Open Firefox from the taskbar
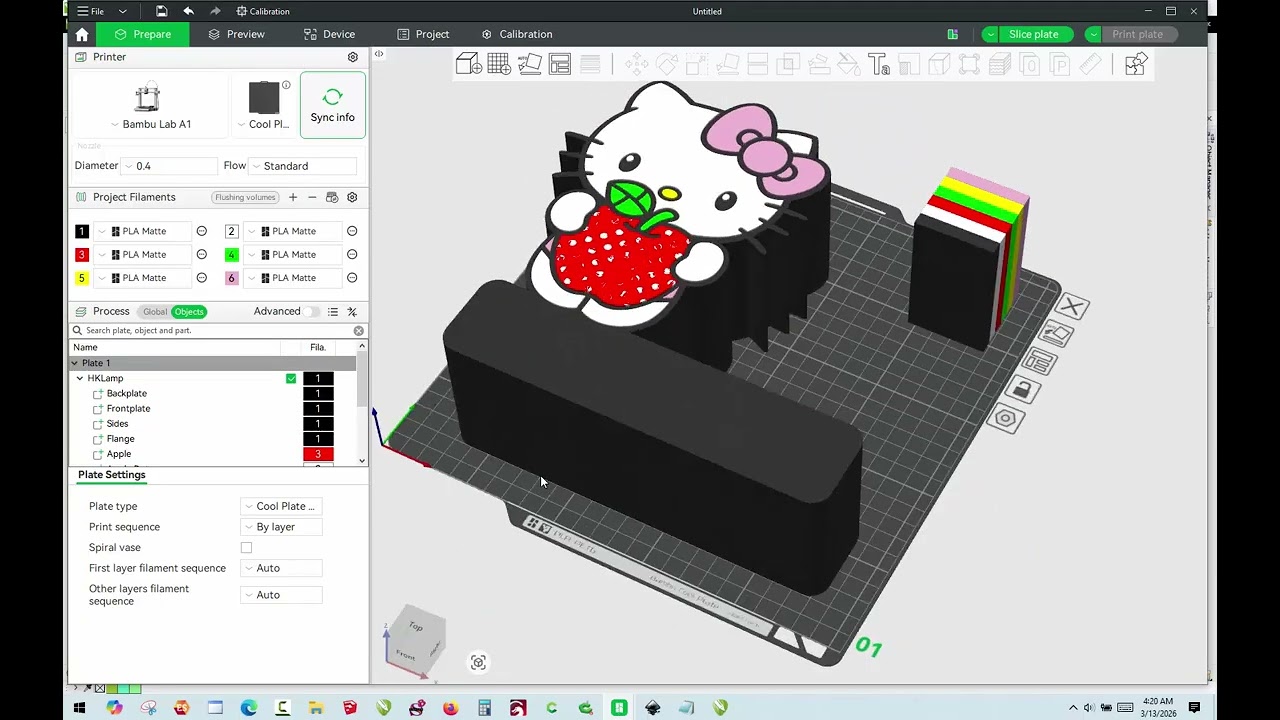1280x720 pixels. 450,708
